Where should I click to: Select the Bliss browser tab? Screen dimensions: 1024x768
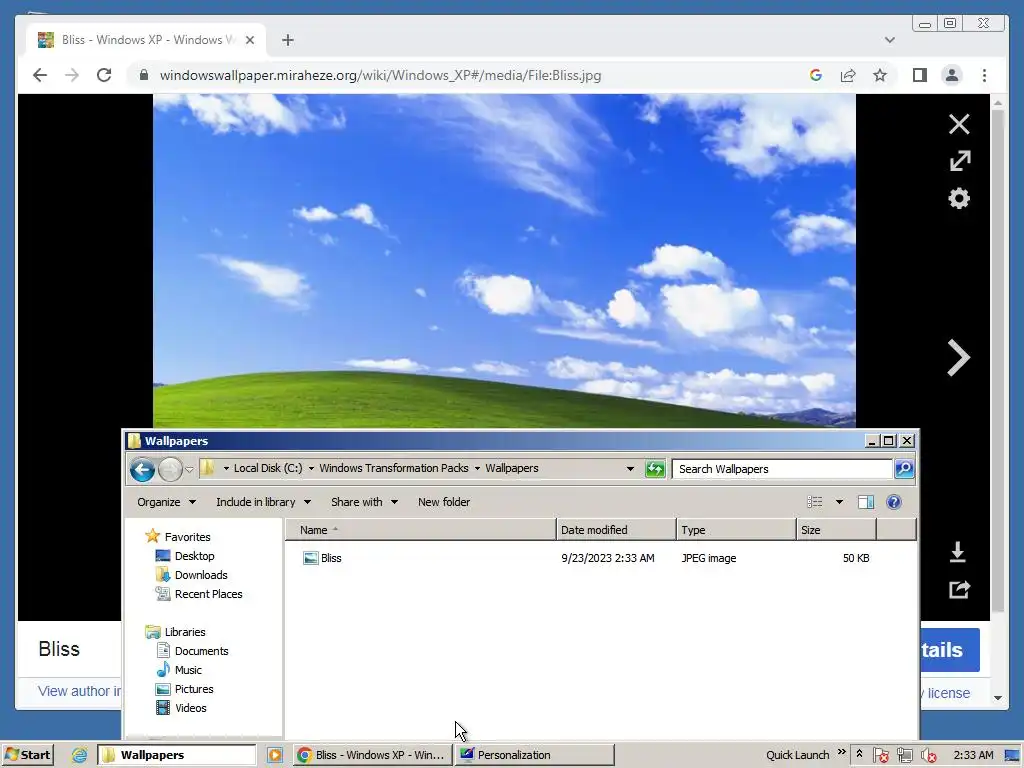(146, 40)
